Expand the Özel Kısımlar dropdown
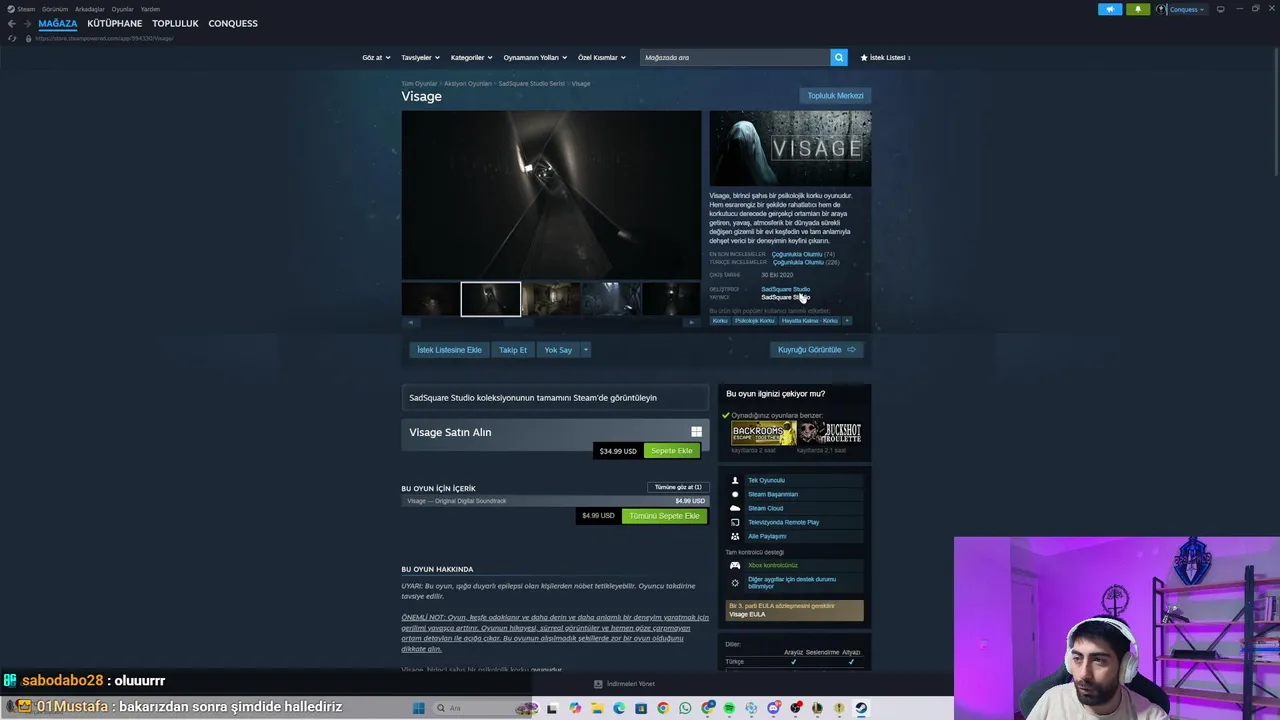The width and height of the screenshot is (1280, 720). pyautogui.click(x=601, y=58)
